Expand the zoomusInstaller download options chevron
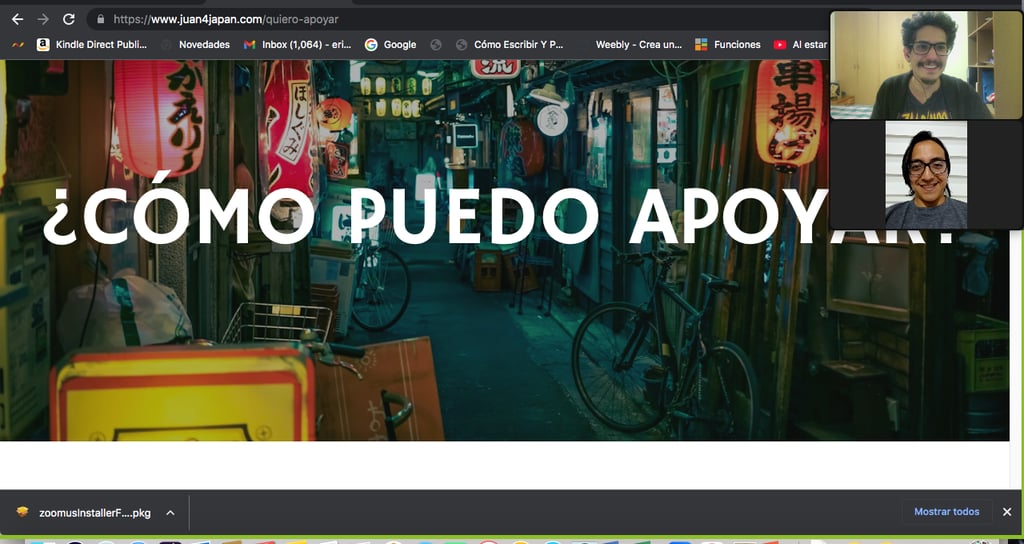Image resolution: width=1024 pixels, height=544 pixels. click(x=170, y=513)
